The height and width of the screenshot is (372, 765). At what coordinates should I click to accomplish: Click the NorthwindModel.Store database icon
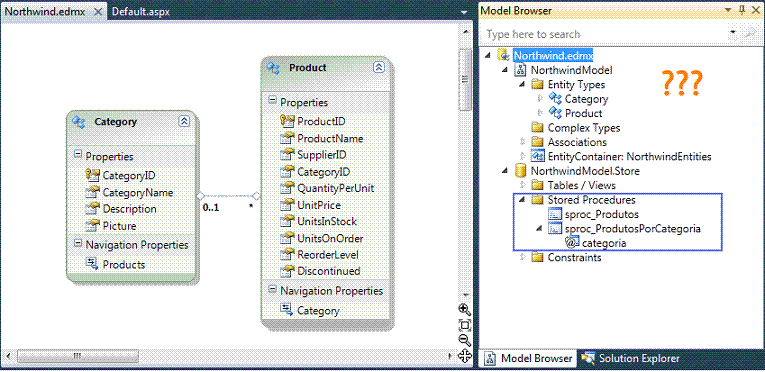tap(521, 171)
